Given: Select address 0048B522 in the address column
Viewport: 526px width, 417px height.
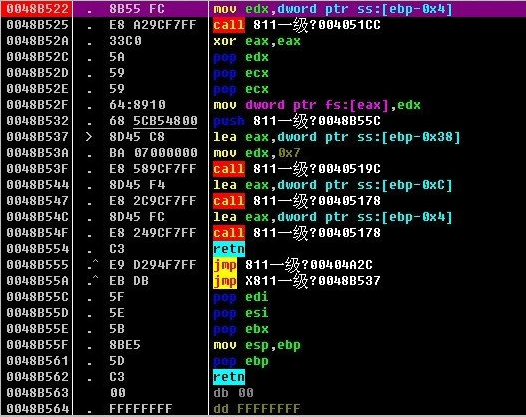Looking at the screenshot, I should 37,9.
